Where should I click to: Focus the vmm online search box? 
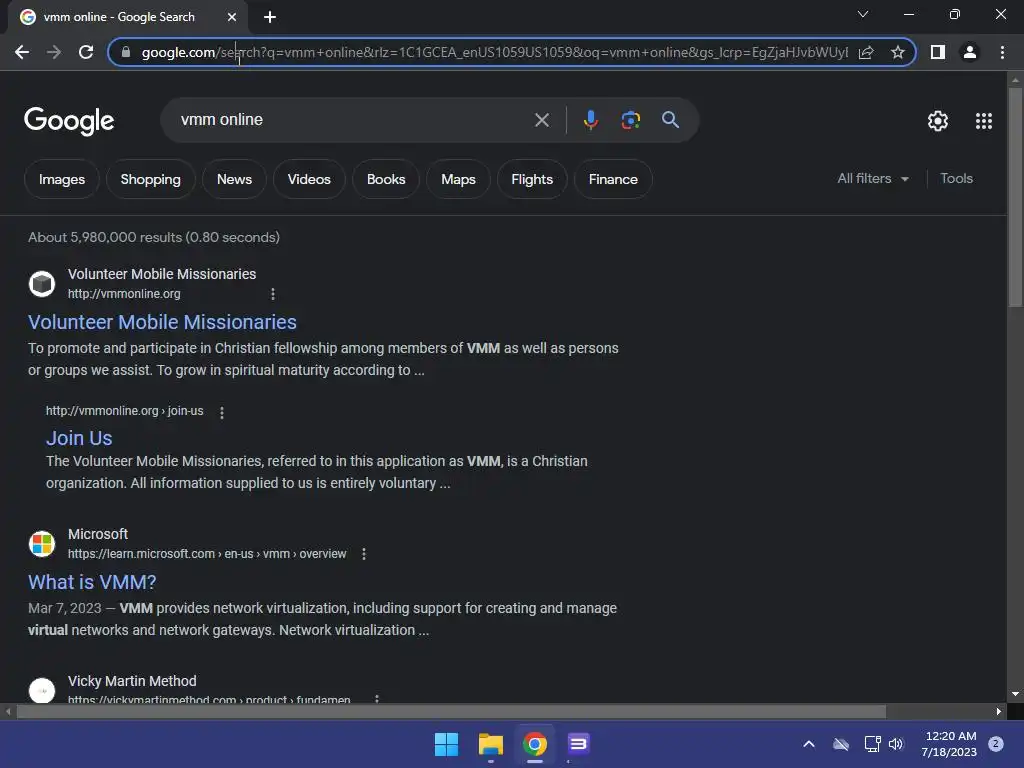click(x=353, y=120)
